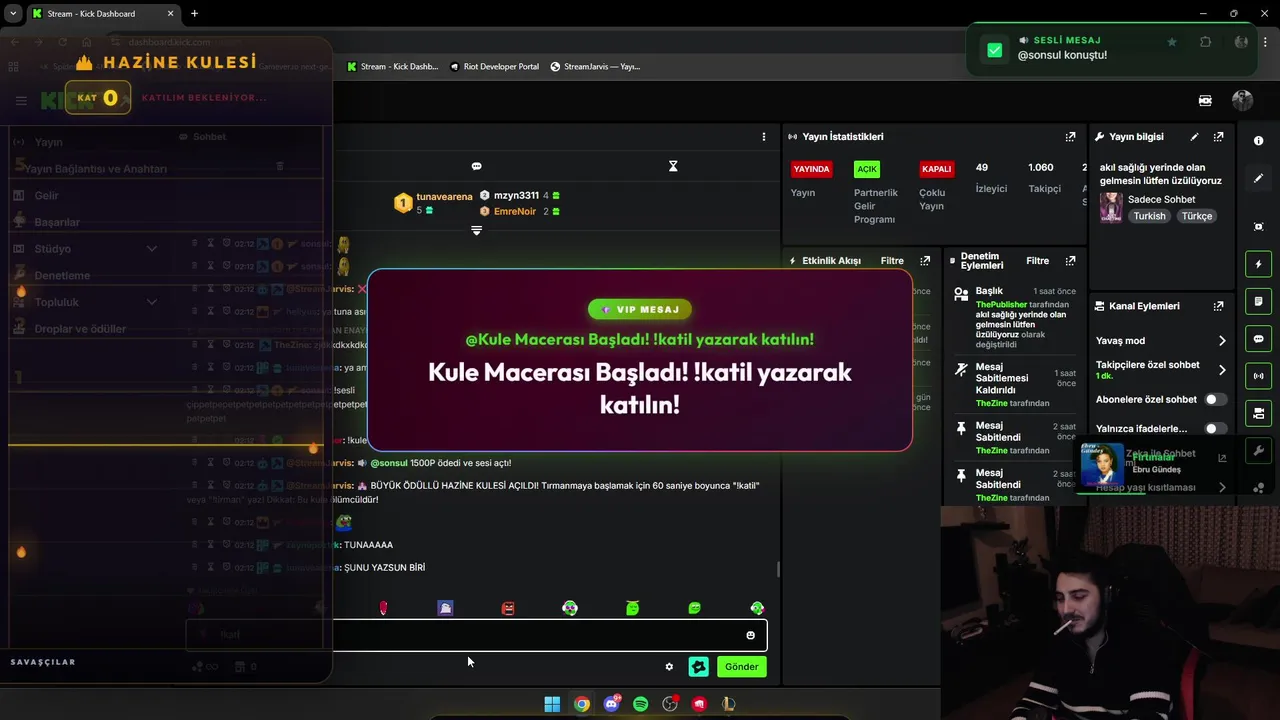Open the emoji picker in chat input

coord(750,635)
